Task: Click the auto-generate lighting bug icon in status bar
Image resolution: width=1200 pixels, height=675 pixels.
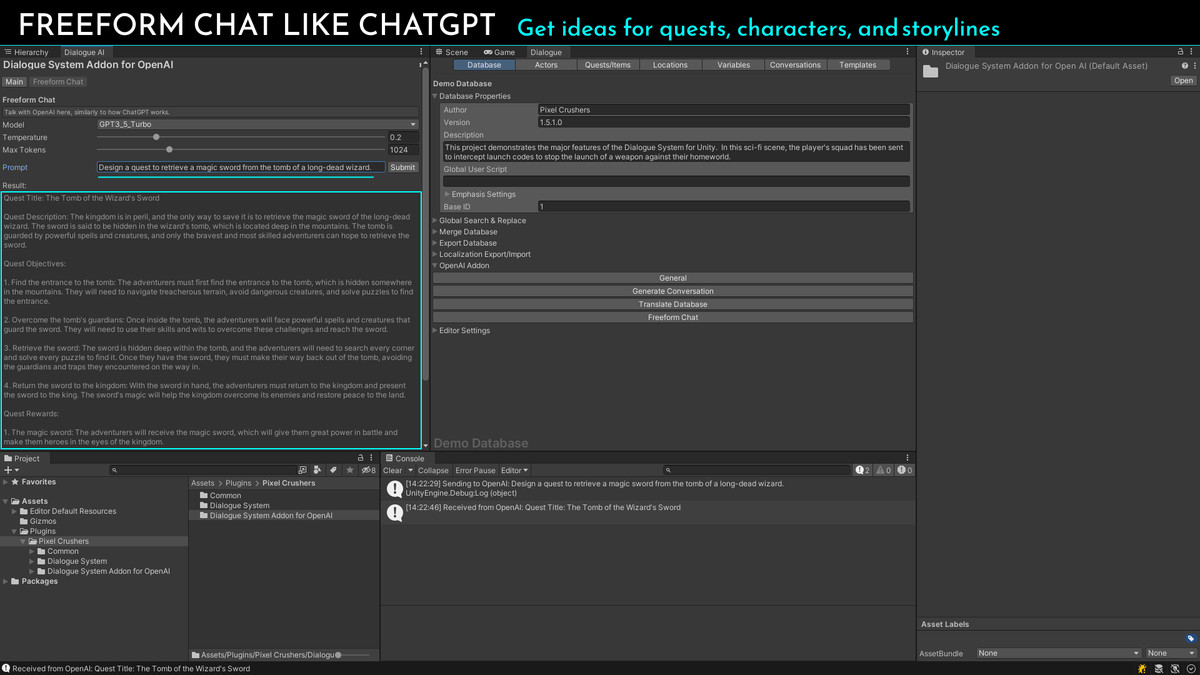Action: (1142, 668)
